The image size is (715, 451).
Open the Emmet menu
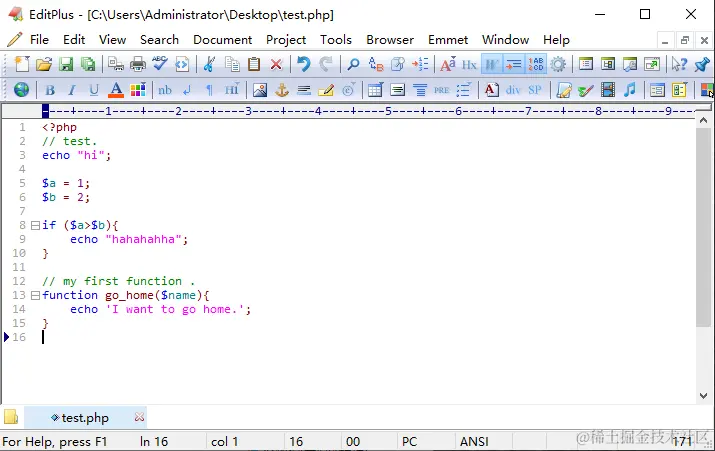[448, 40]
